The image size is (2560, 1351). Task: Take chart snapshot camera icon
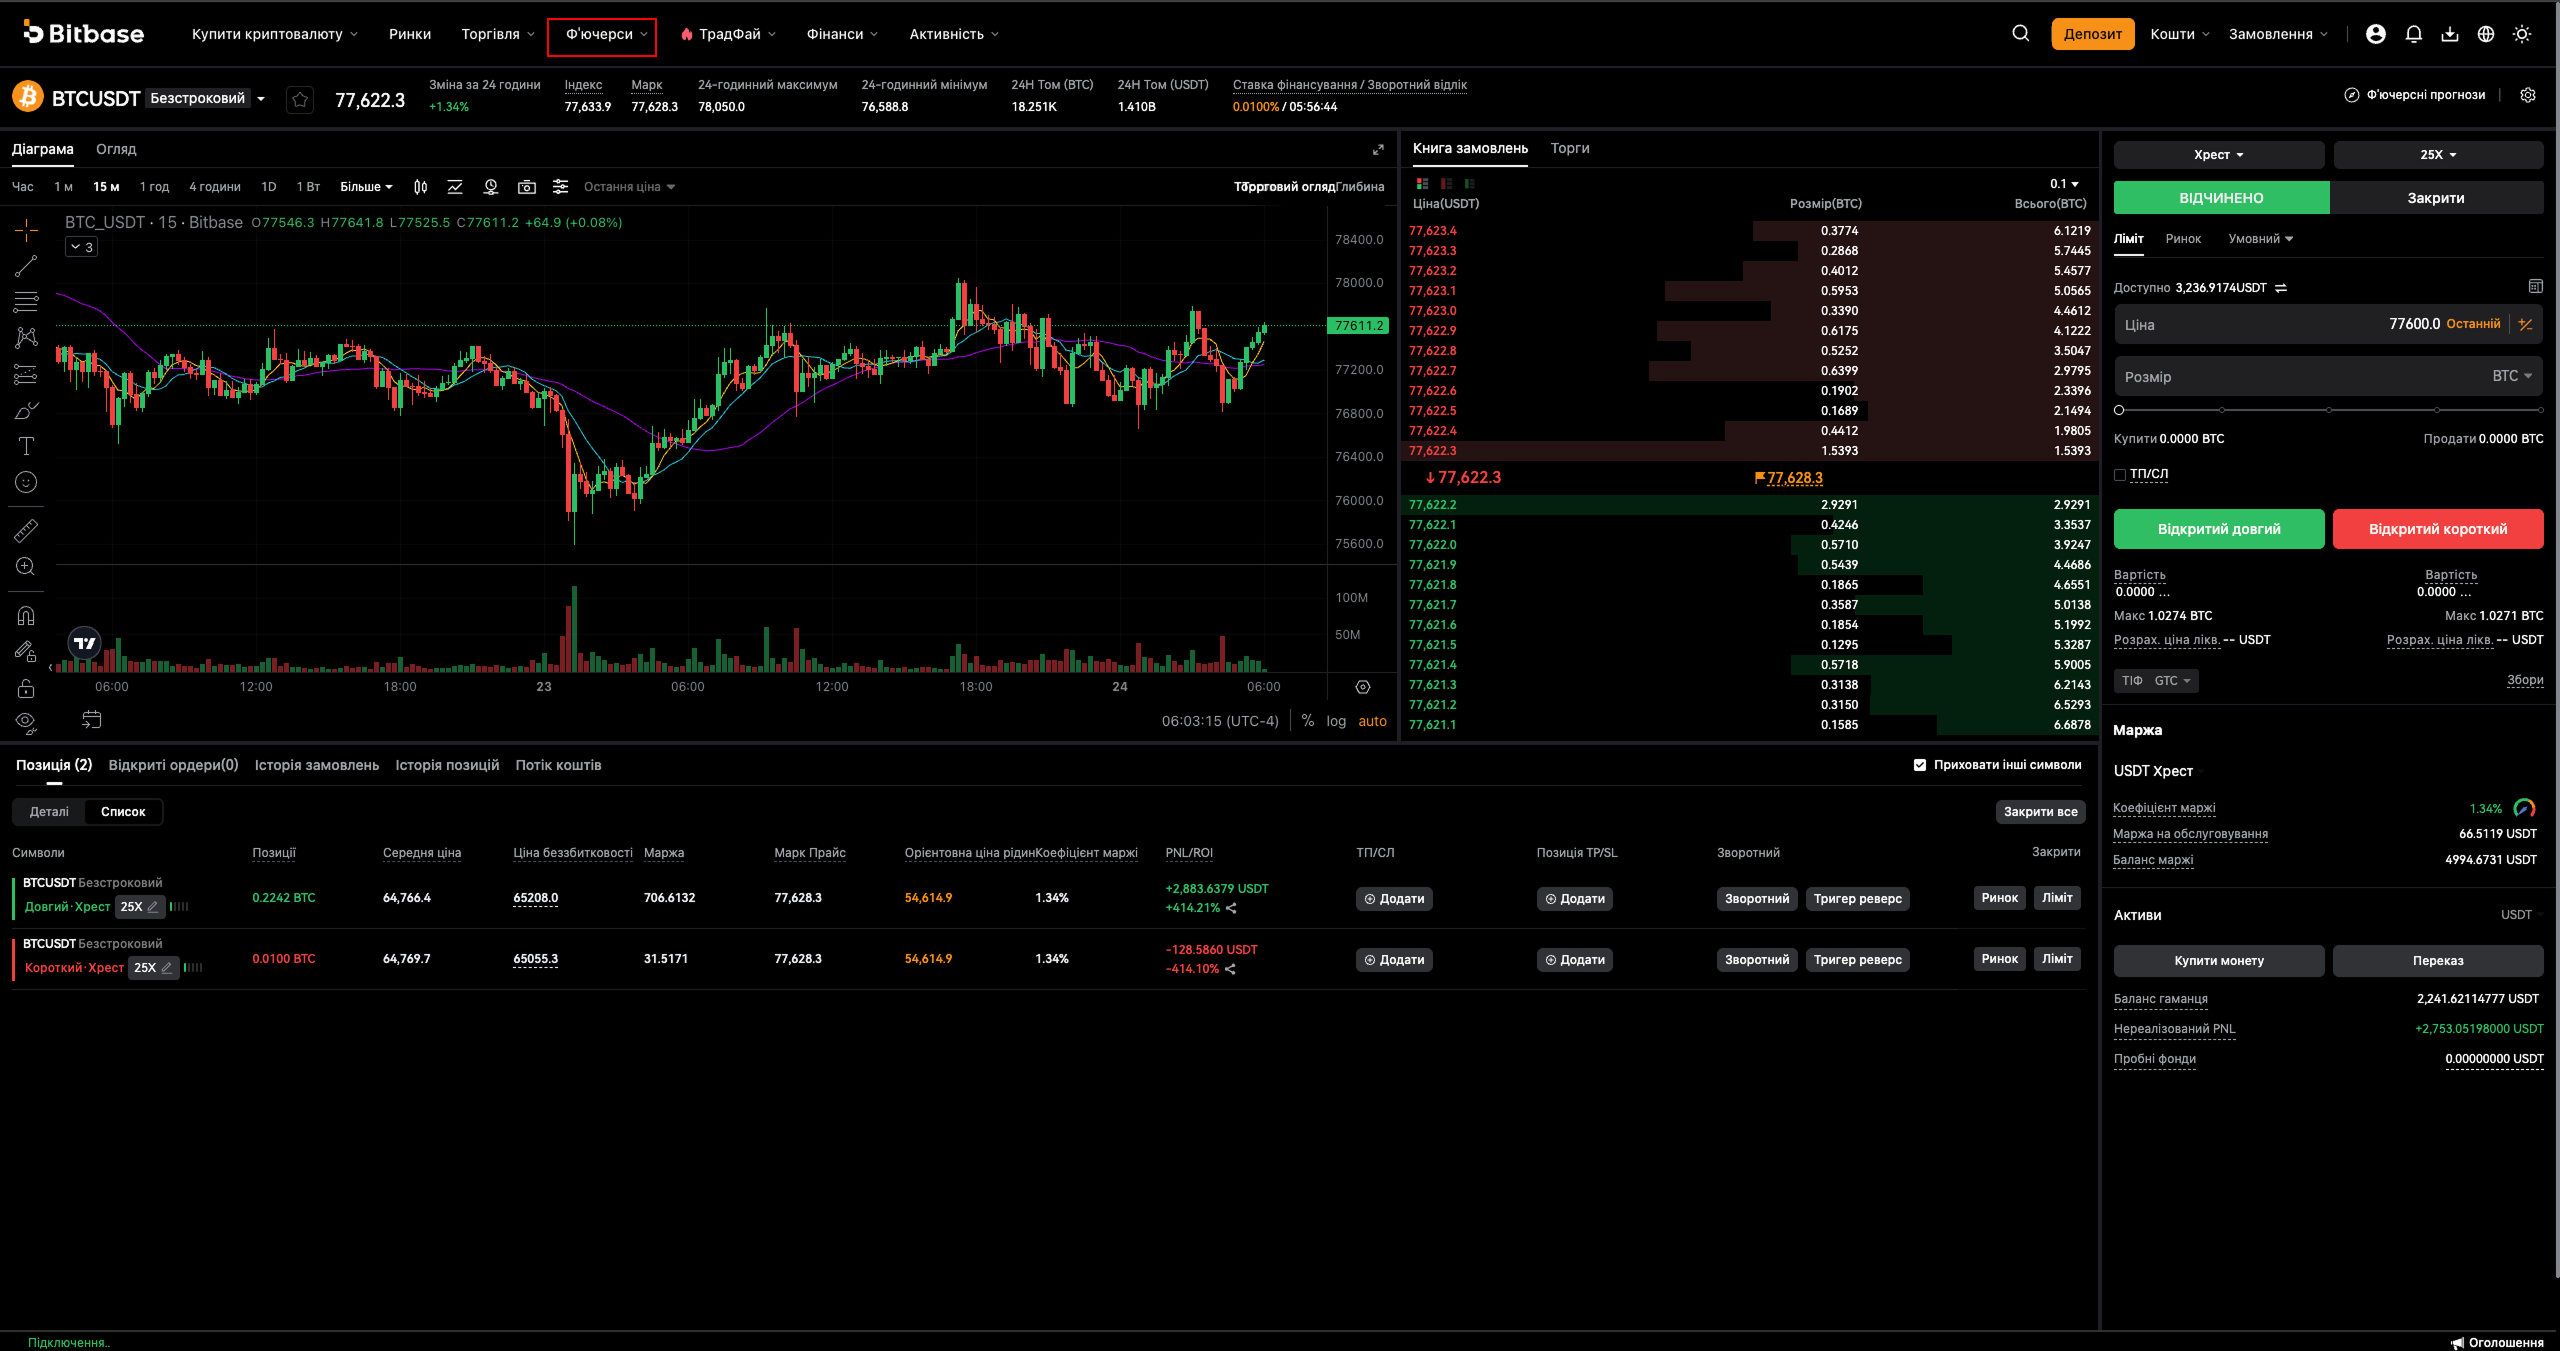[526, 187]
